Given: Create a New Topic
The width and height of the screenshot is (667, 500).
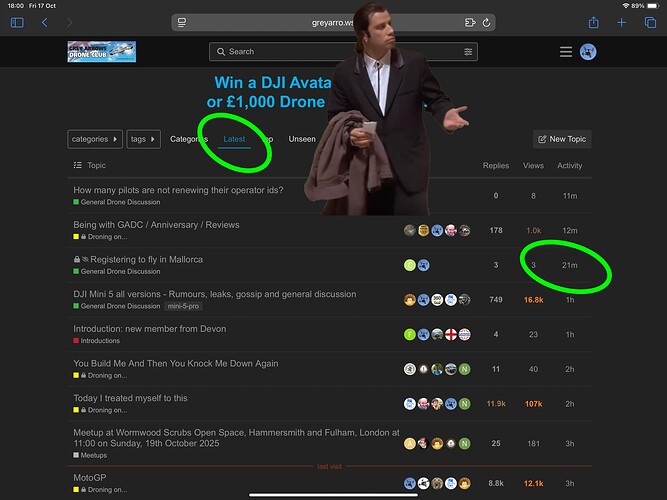Looking at the screenshot, I should click(562, 139).
